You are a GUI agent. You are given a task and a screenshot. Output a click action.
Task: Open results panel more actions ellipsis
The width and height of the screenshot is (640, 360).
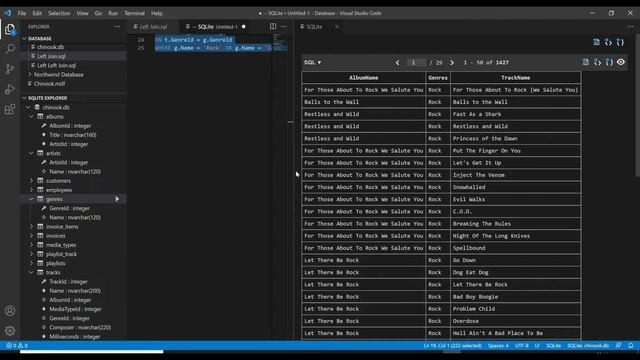coord(631,27)
